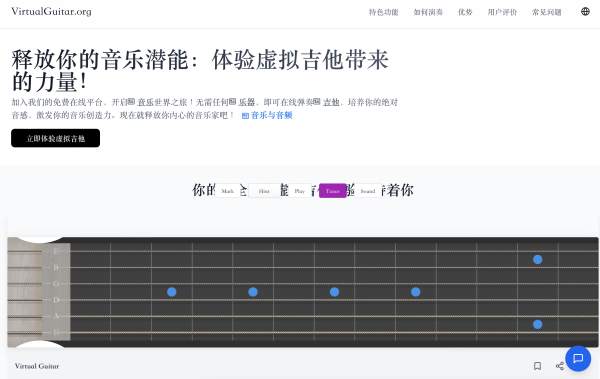Open the blue chat bubble button
The image size is (600, 379).
[x=578, y=358]
